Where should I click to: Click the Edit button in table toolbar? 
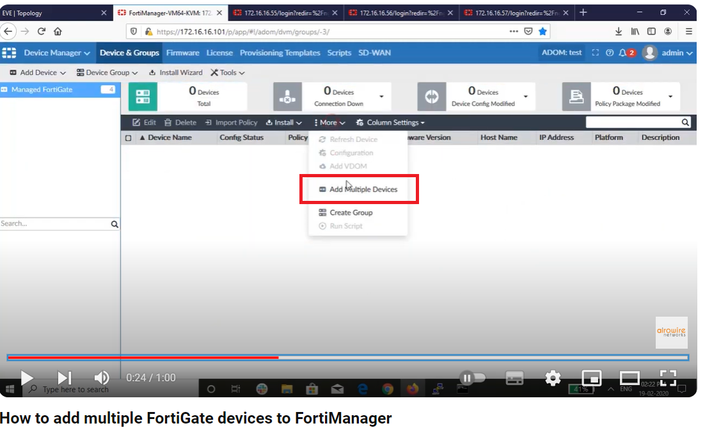tap(144, 122)
